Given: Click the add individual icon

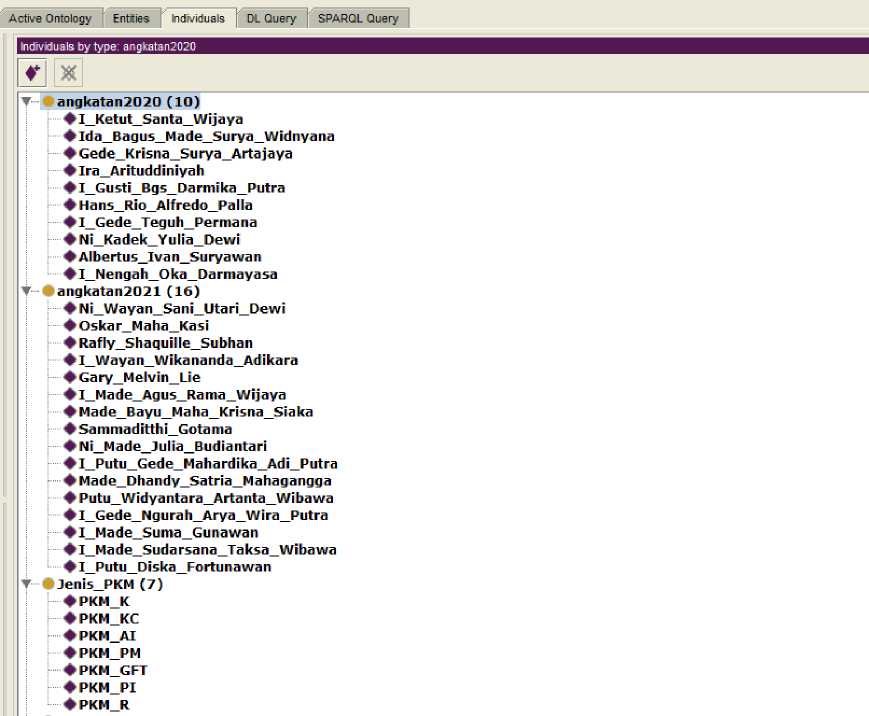Looking at the screenshot, I should (x=33, y=72).
